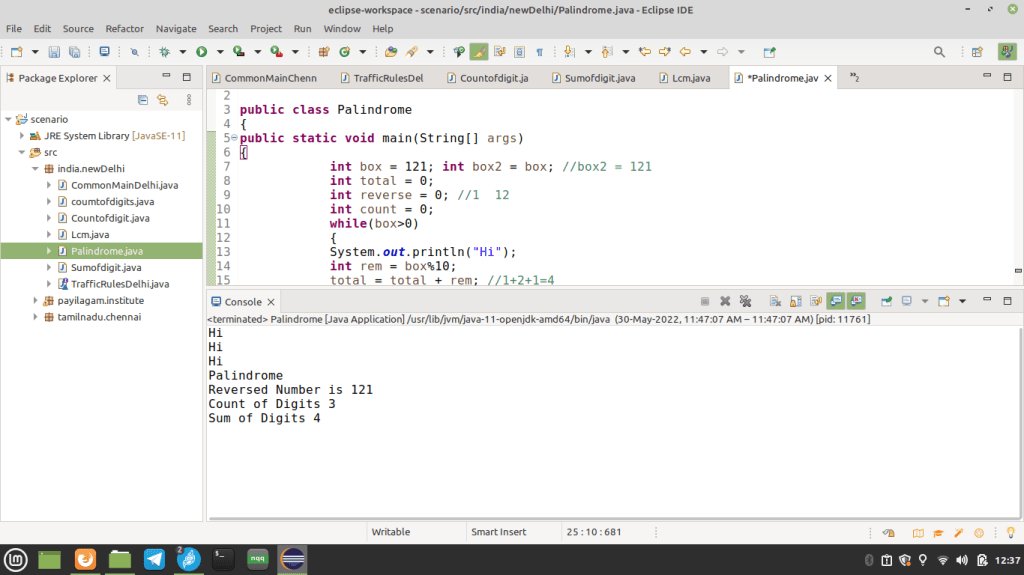Click the green Run button in toolbar
1024x575 pixels.
click(x=202, y=52)
